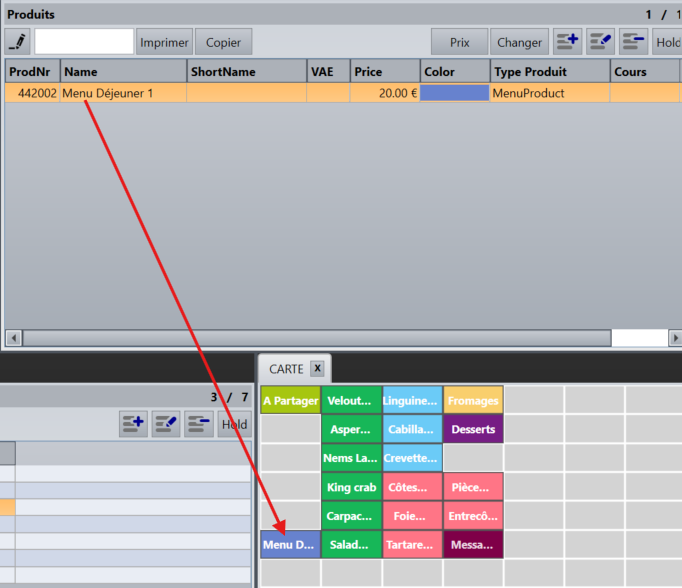Click the add row icon in the Produits toolbar

pos(567,42)
